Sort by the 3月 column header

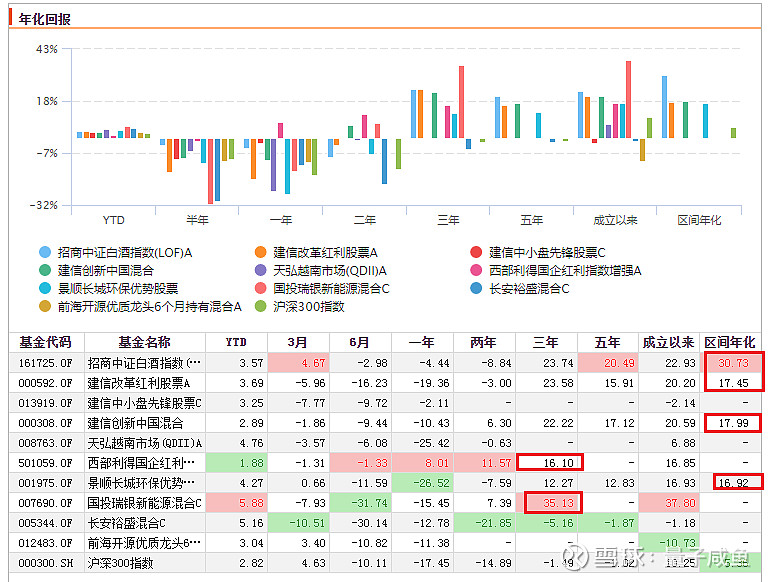(298, 343)
